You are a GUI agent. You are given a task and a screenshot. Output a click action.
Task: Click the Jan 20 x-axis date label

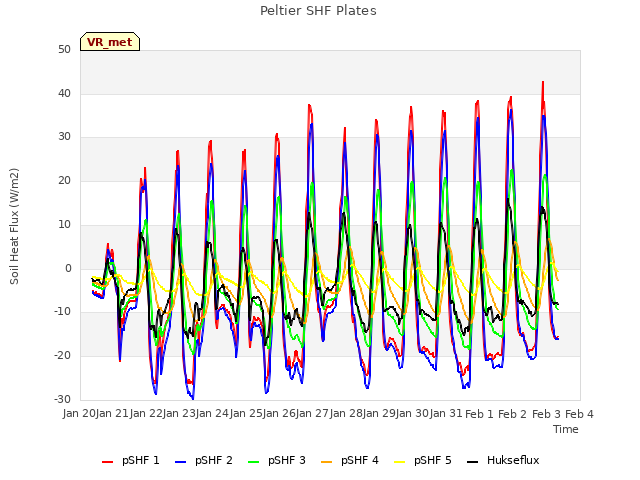coord(79,414)
